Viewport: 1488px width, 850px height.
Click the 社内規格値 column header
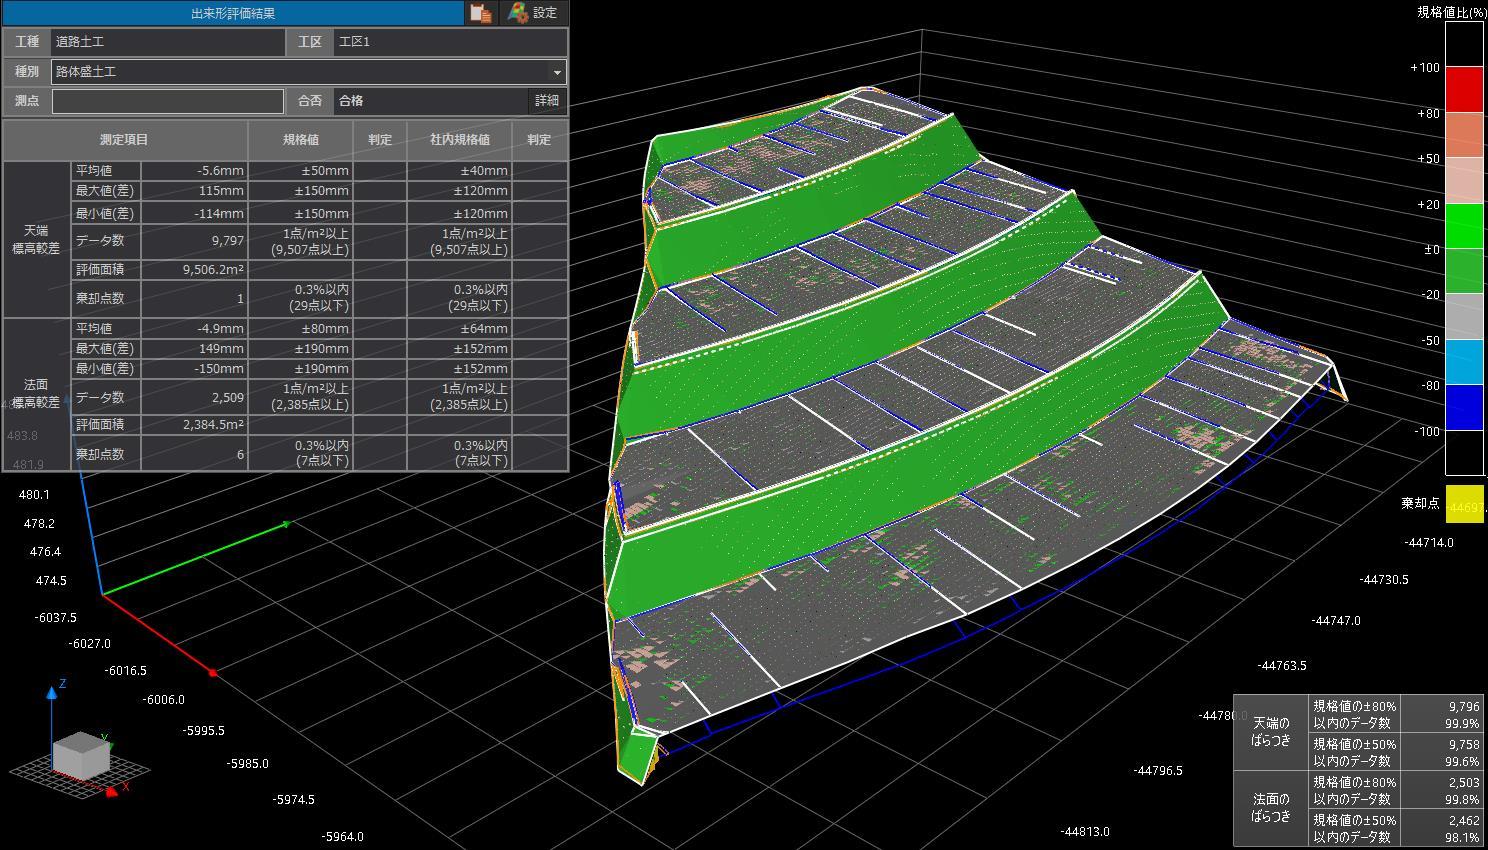[459, 140]
